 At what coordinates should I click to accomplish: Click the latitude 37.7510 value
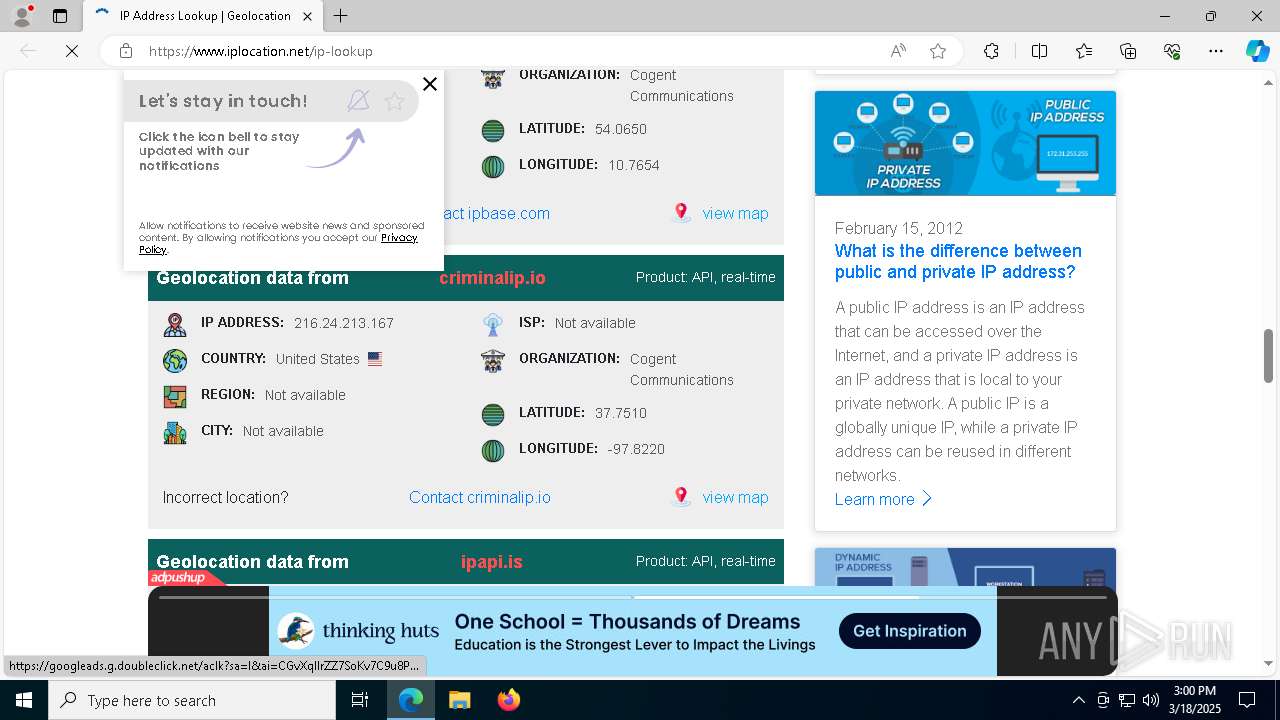(x=621, y=413)
